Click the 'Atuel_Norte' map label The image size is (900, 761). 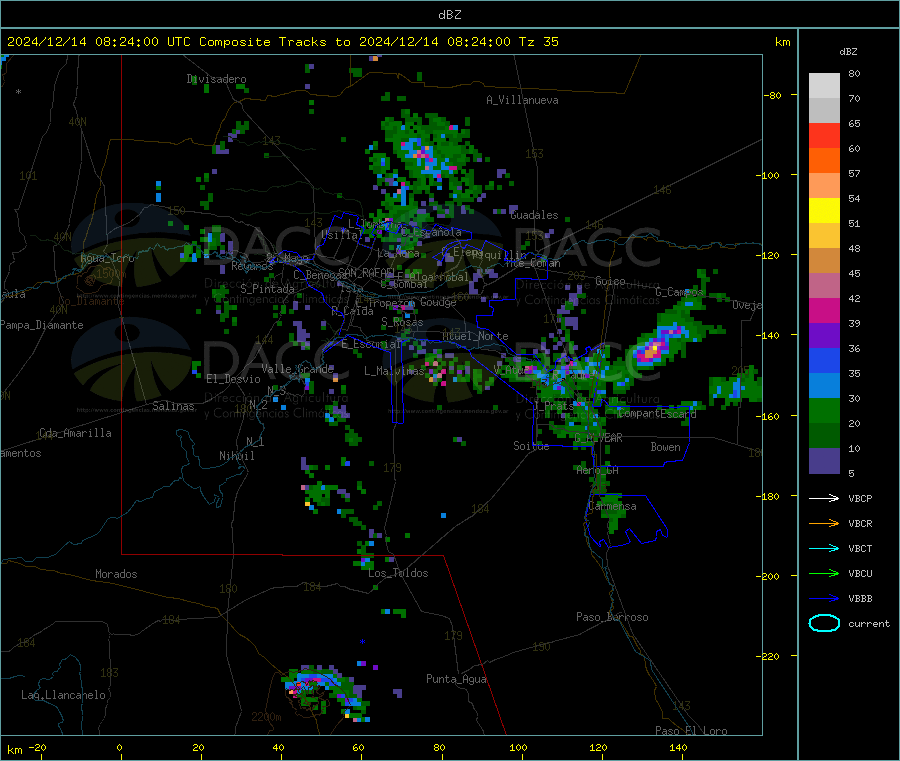(x=475, y=336)
